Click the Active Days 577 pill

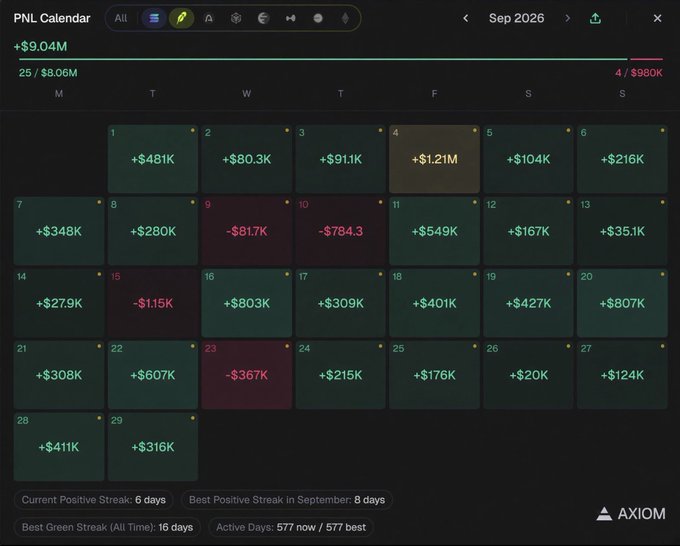[291, 527]
